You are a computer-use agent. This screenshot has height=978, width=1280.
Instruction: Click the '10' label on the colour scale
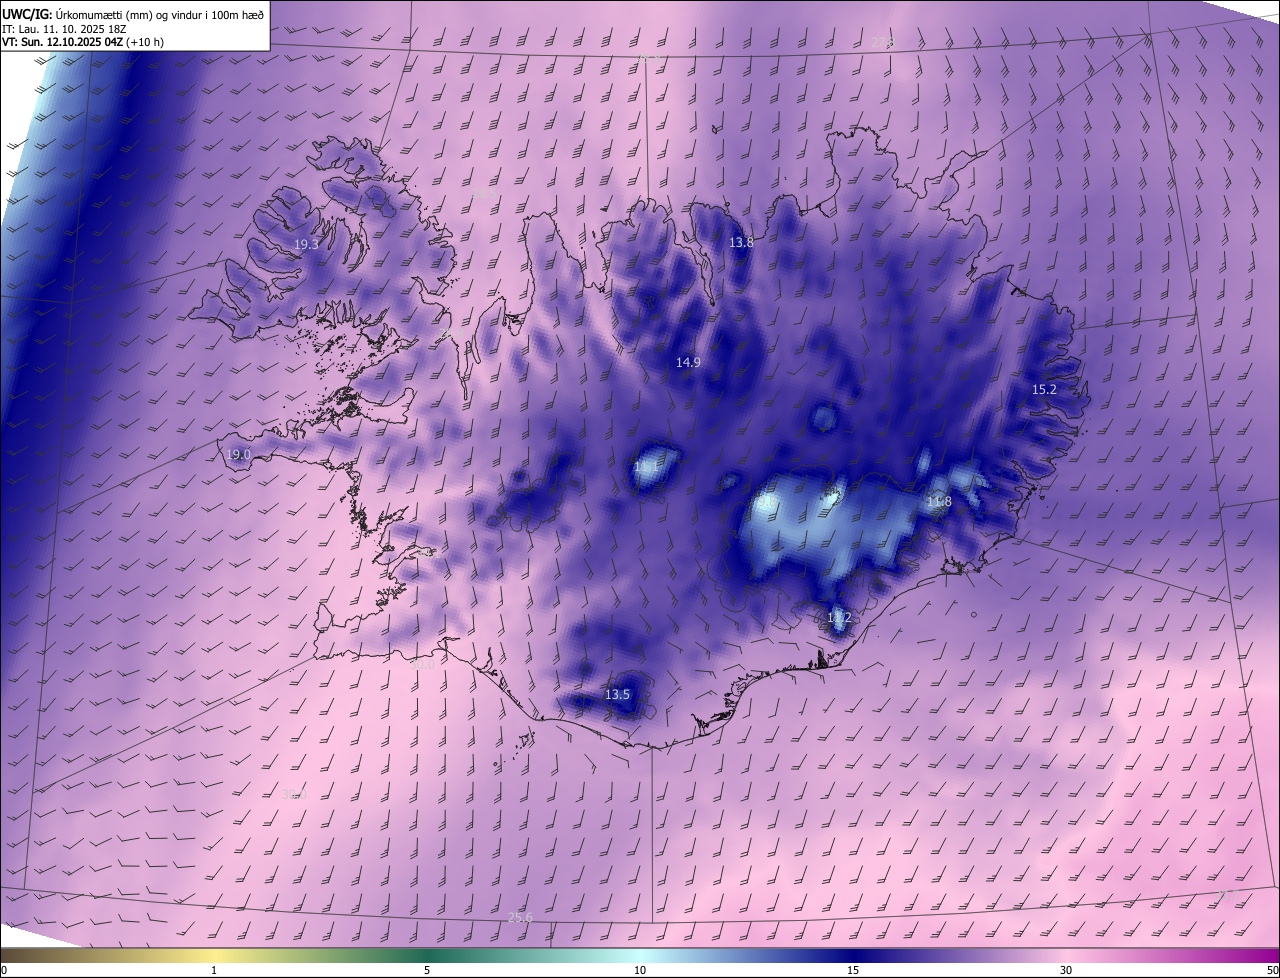point(640,970)
